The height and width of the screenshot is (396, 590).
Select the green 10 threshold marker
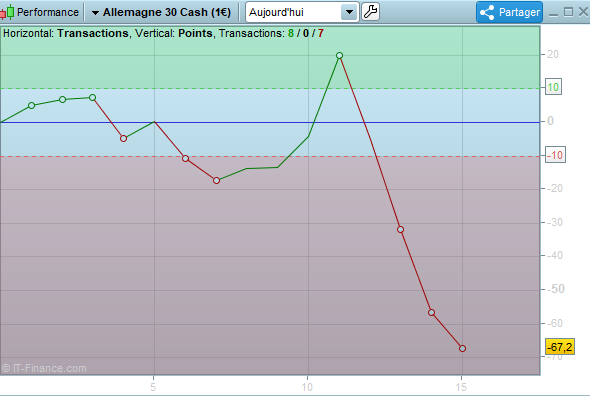553,87
